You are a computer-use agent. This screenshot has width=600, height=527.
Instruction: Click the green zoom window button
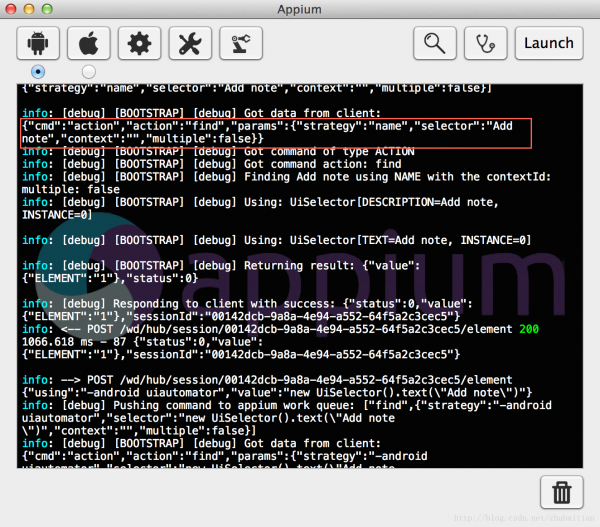click(x=47, y=9)
